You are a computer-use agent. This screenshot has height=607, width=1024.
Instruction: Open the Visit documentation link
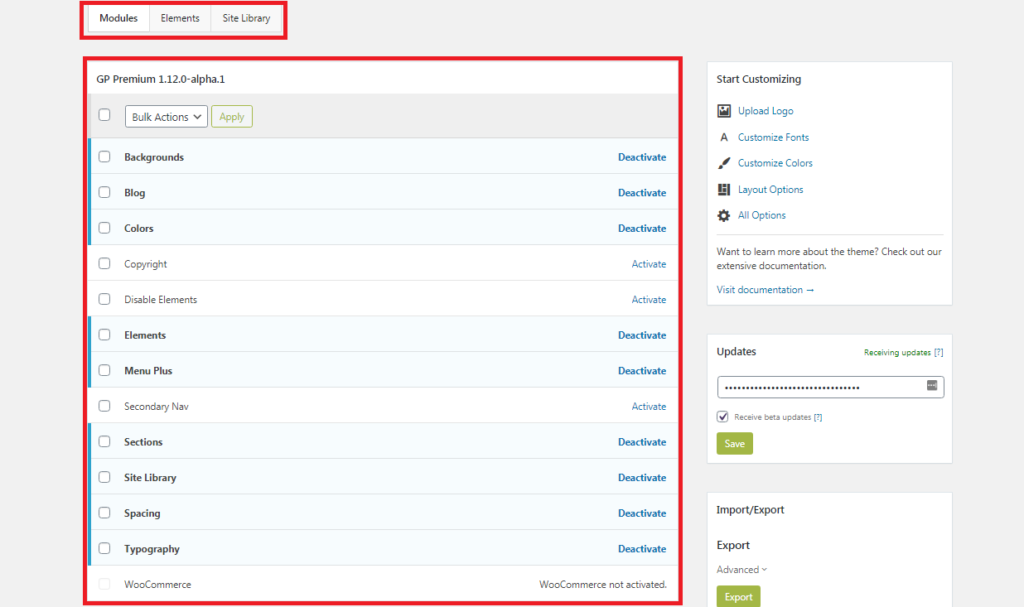pos(765,290)
